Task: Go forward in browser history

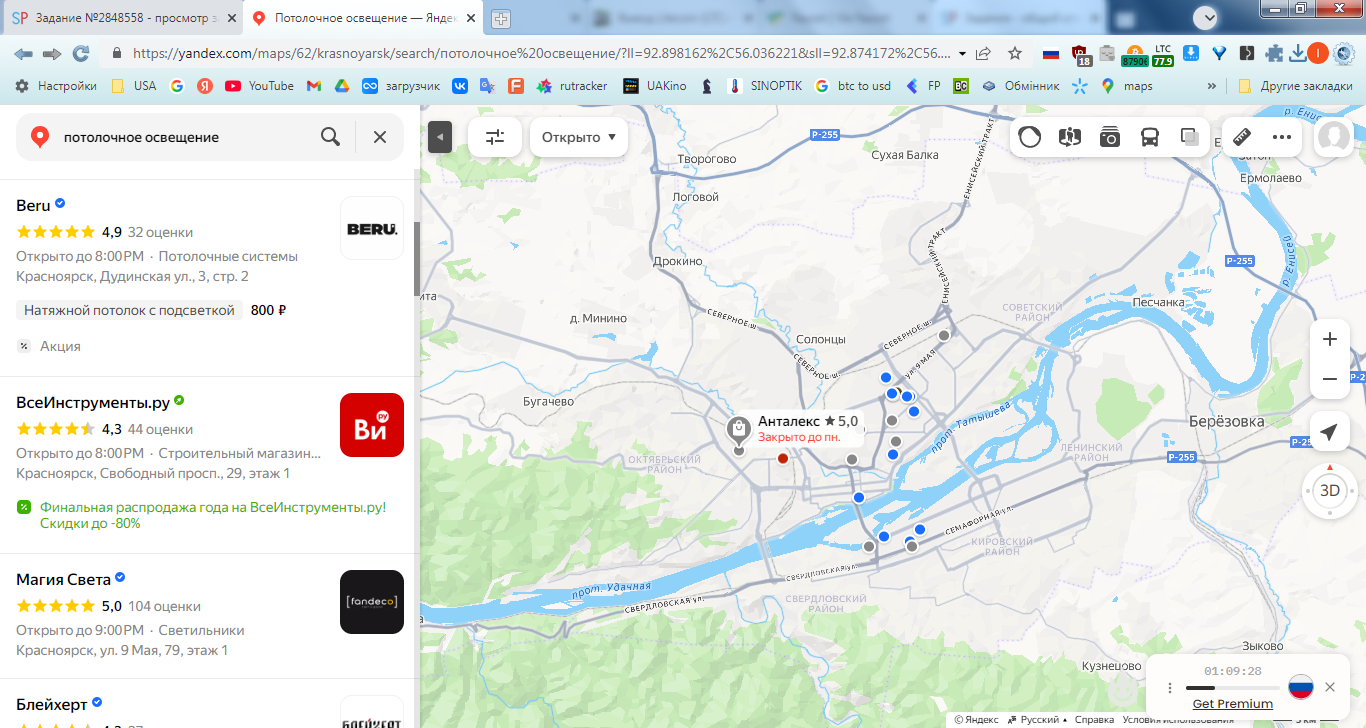Action: point(52,54)
